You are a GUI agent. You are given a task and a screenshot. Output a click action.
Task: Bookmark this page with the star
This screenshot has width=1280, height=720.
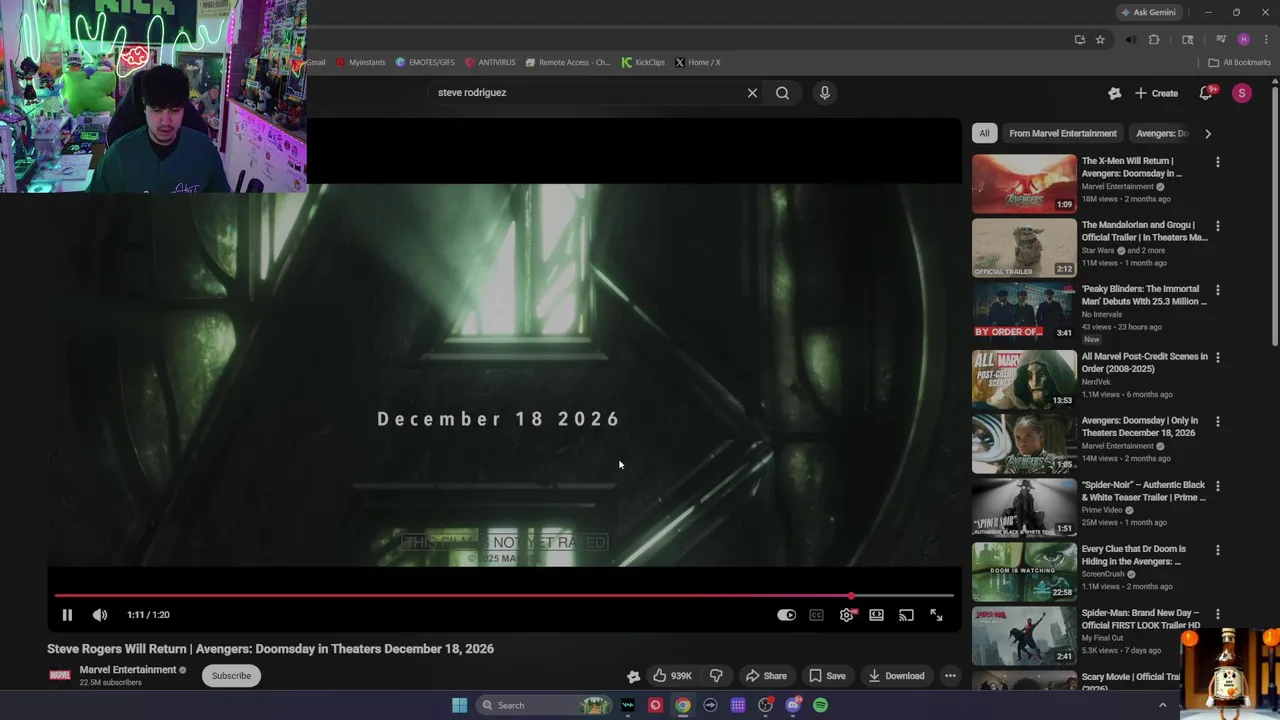[x=1100, y=40]
